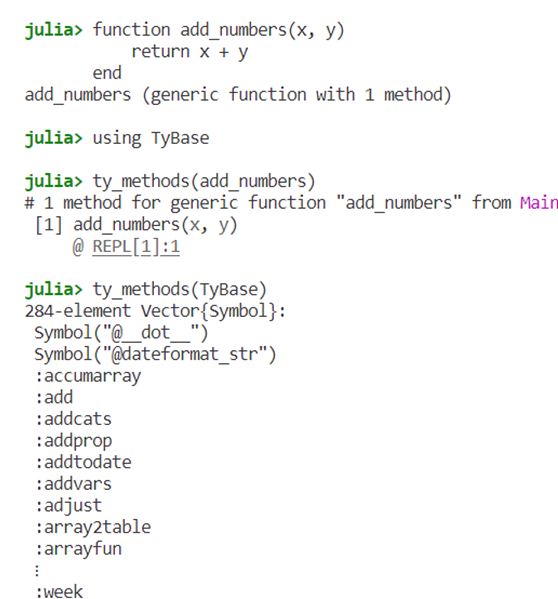The width and height of the screenshot is (558, 599).
Task: Click the 'function add_numbers(x, y)' line
Action: click(218, 30)
